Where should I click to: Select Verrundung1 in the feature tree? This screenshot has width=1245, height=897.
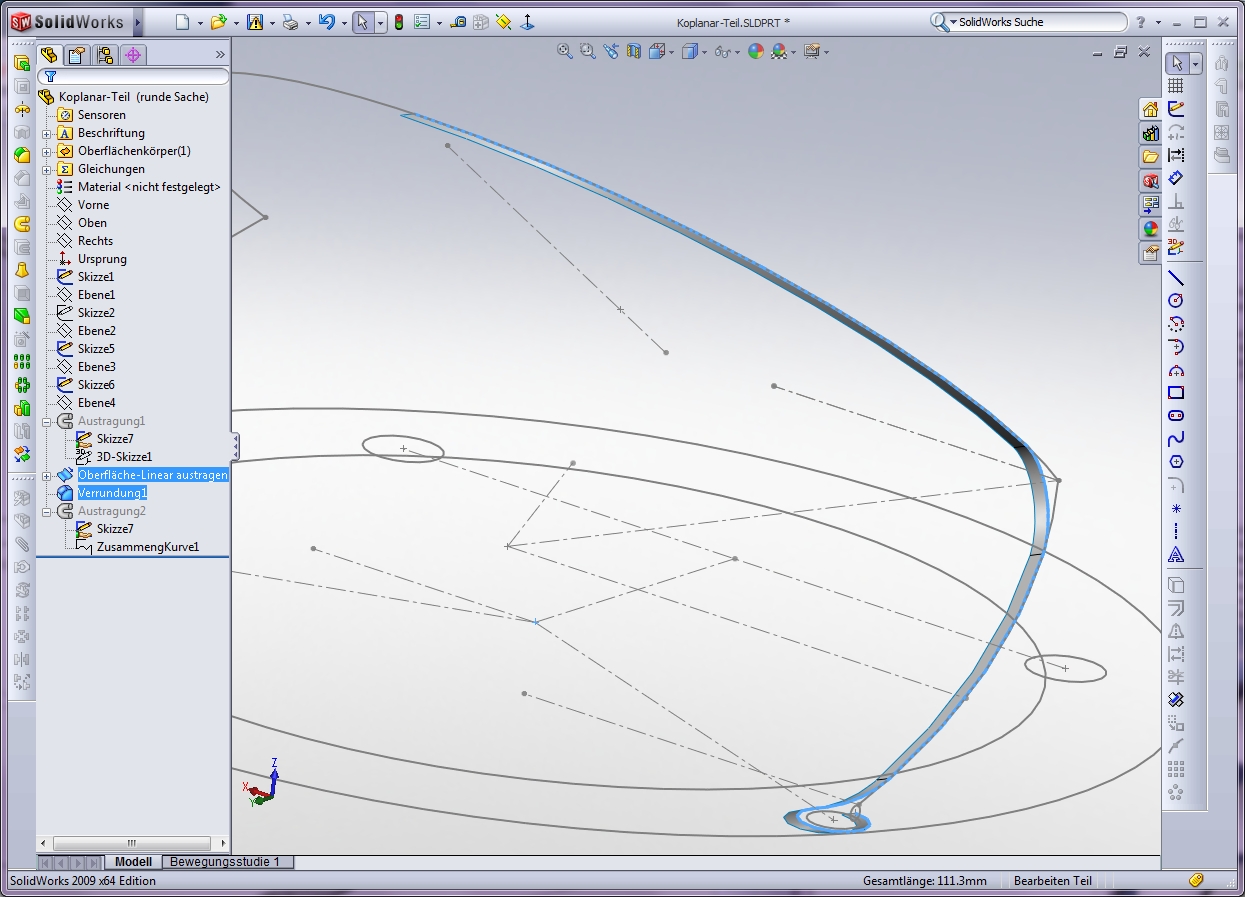coord(112,493)
